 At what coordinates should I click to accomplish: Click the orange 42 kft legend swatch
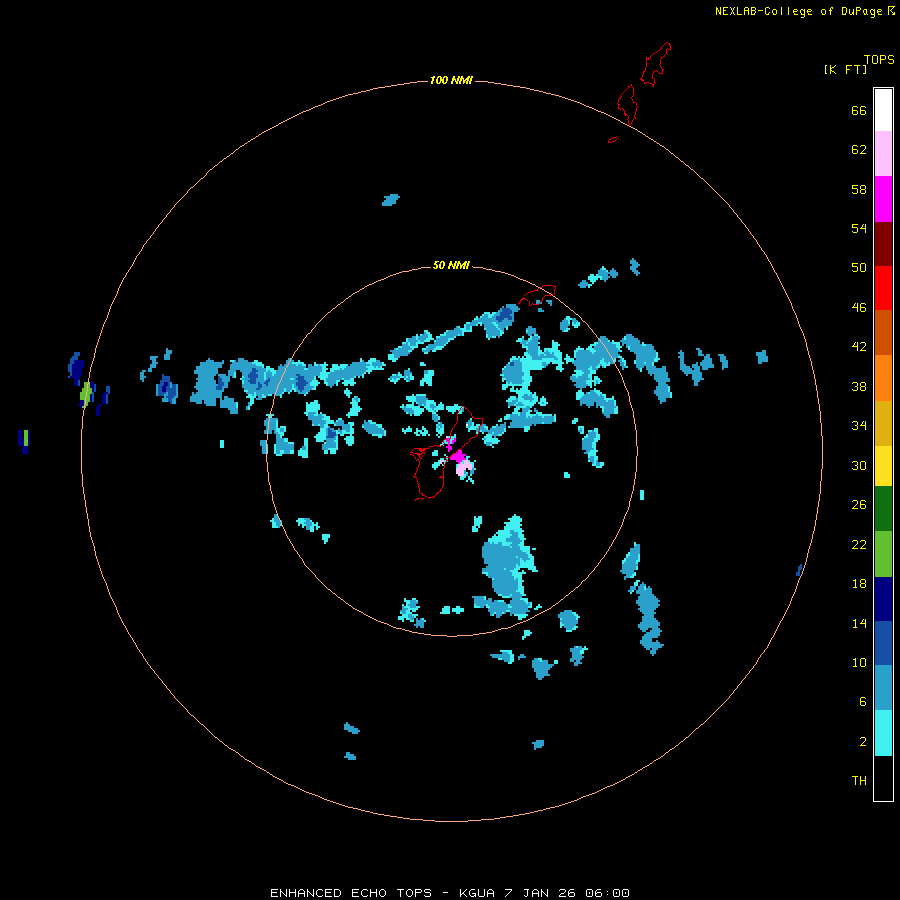pyautogui.click(x=883, y=378)
